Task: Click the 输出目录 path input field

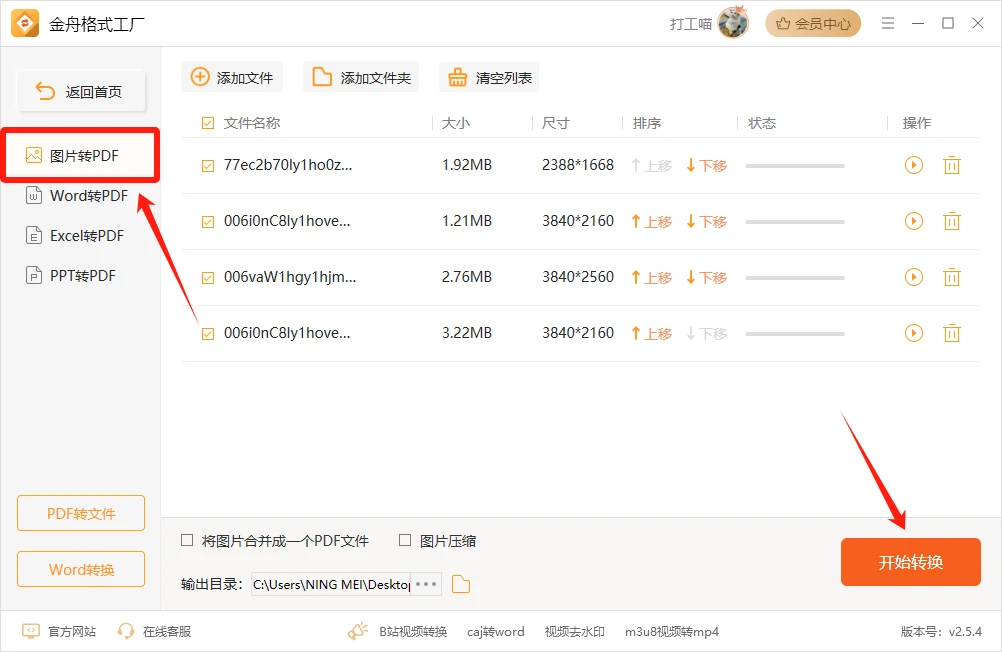Action: [x=331, y=584]
